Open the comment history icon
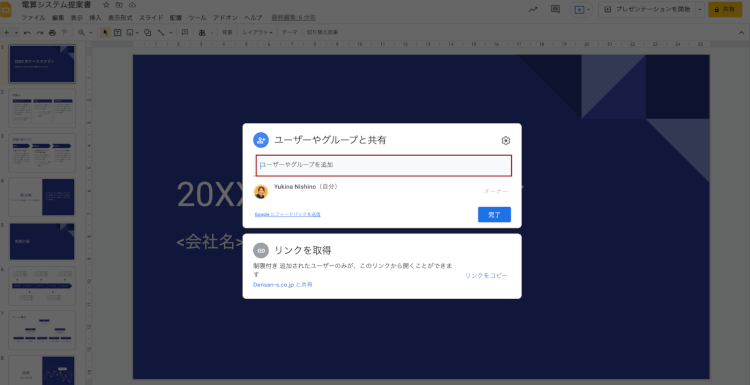 [x=555, y=10]
